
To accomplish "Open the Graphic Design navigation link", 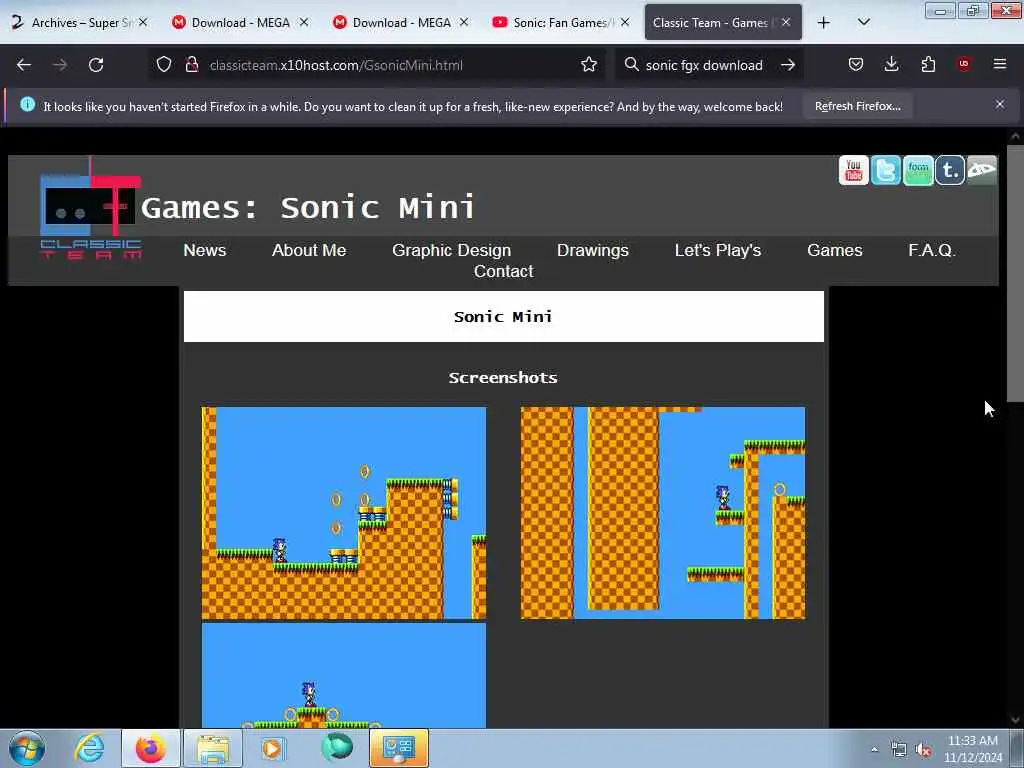I will [451, 250].
